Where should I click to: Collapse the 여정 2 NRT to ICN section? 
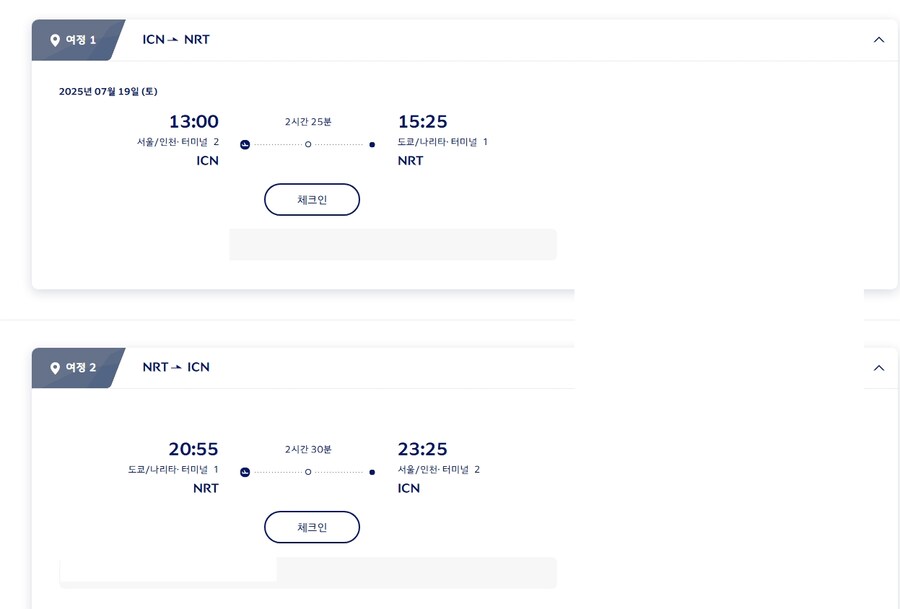pyautogui.click(x=878, y=368)
